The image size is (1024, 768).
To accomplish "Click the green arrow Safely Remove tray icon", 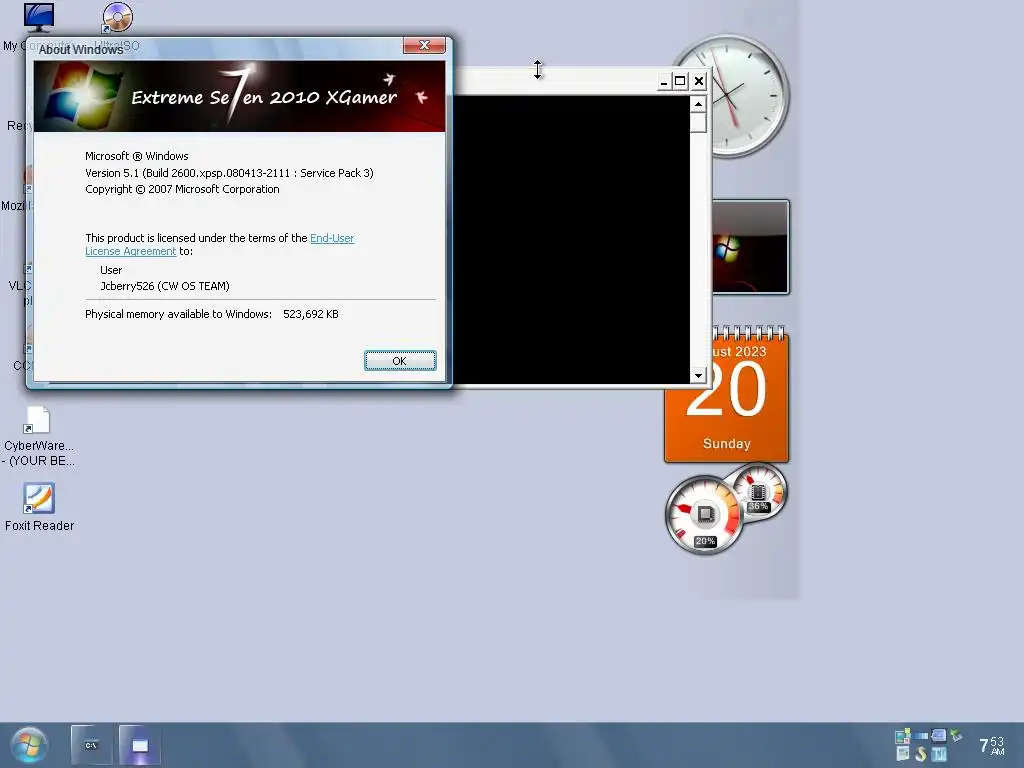I will 955,736.
